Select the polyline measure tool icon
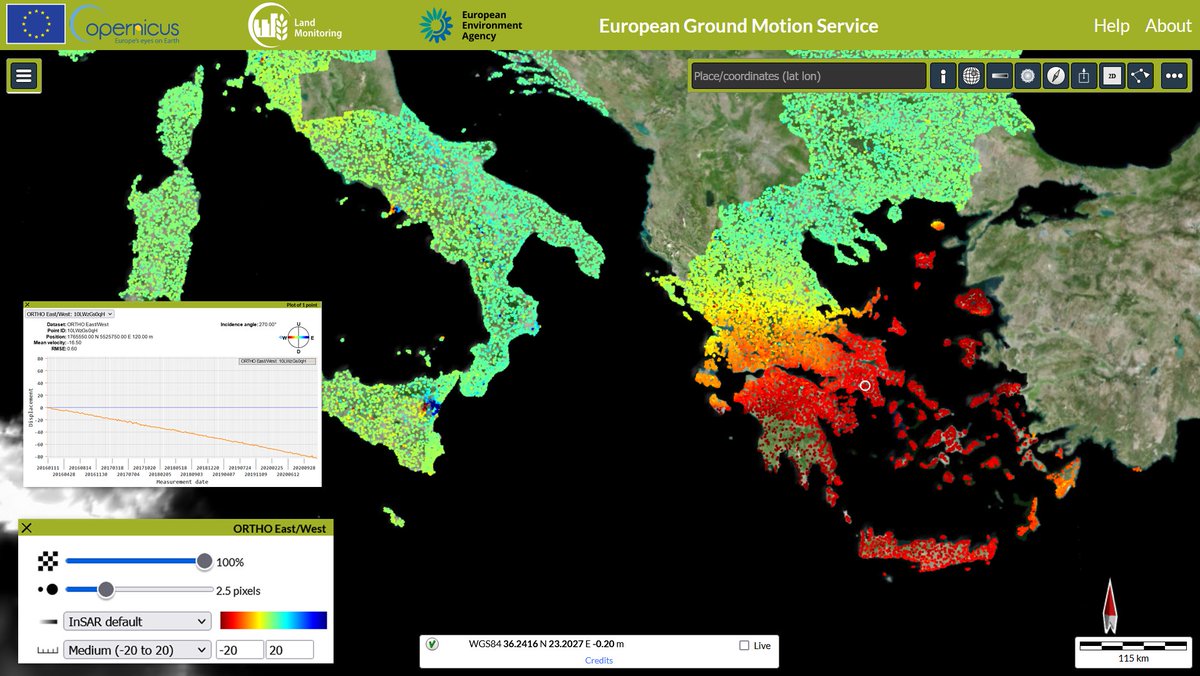This screenshot has height=676, width=1200. pos(1140,75)
